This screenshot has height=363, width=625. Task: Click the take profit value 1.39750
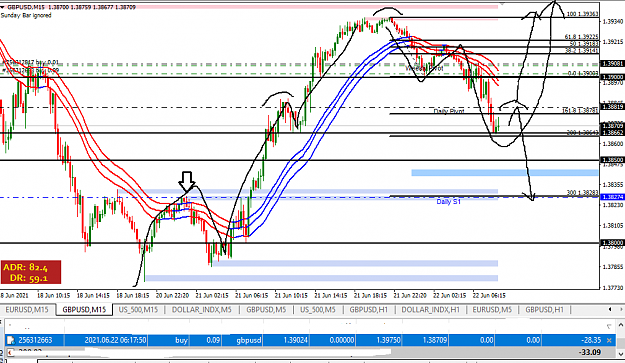(389, 340)
